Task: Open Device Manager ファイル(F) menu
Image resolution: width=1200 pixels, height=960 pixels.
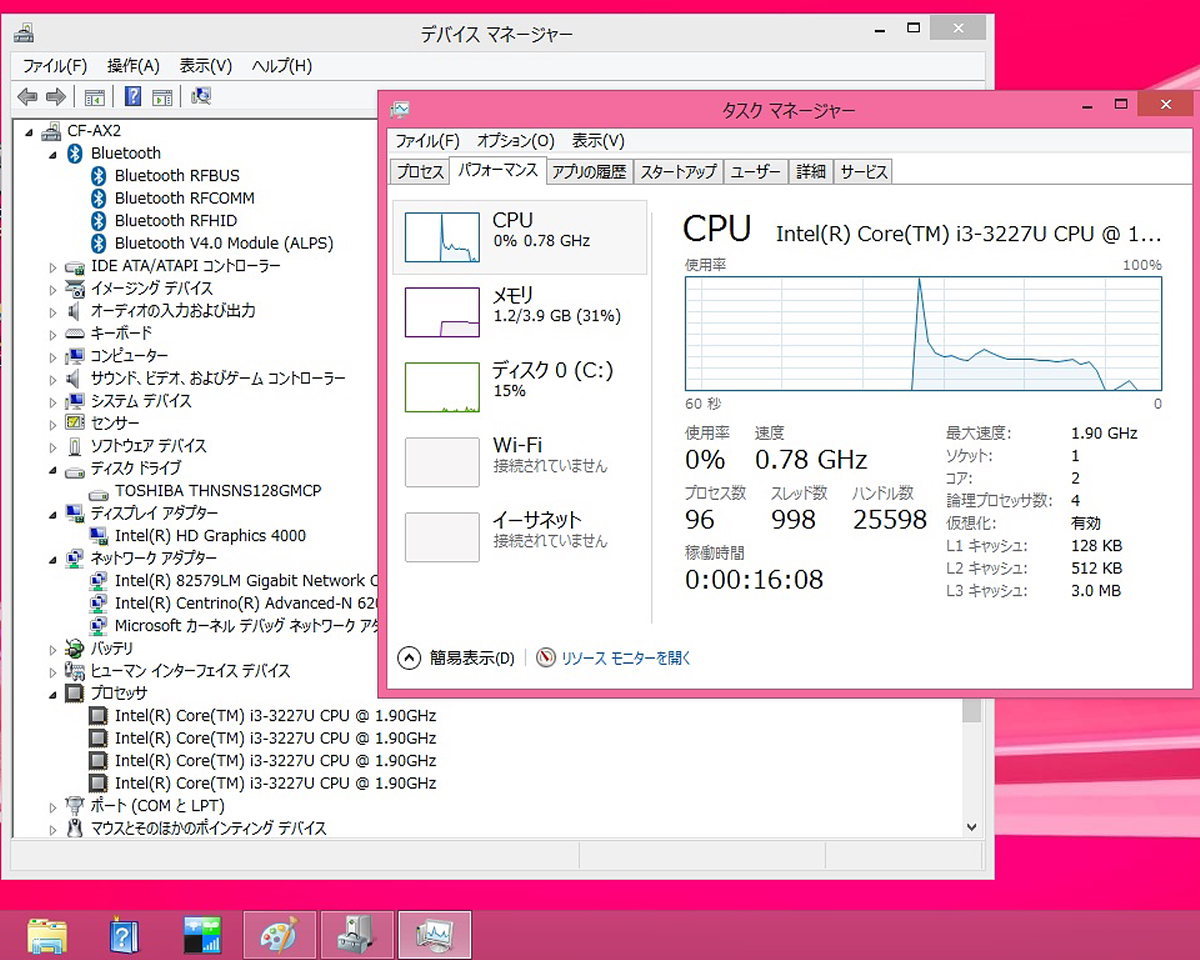Action: click(55, 66)
